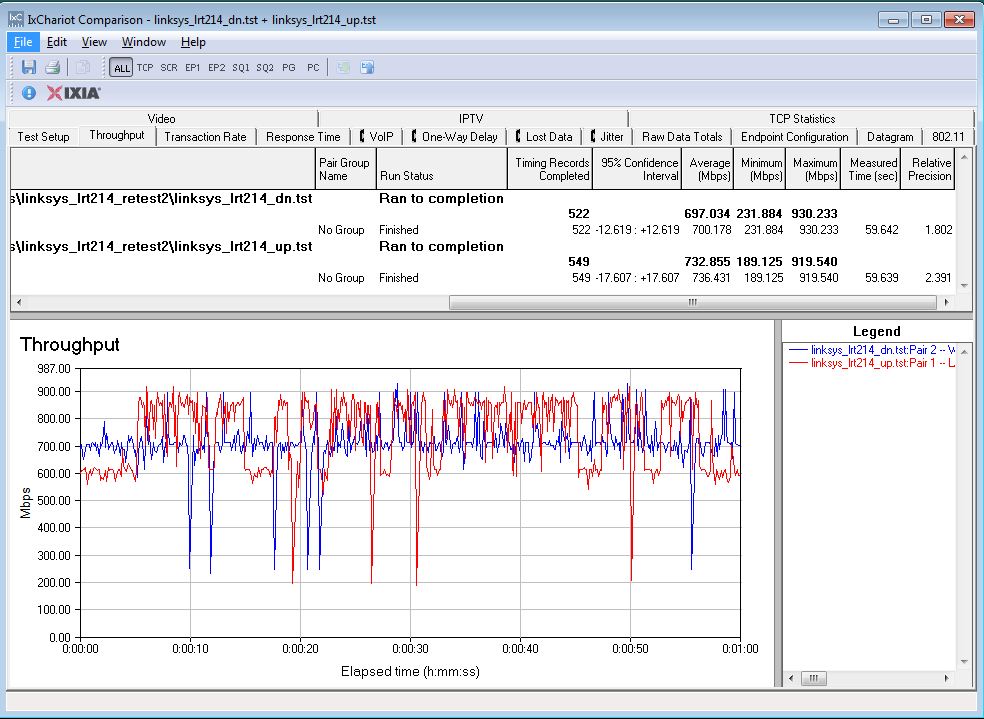Click the results table scroll down arrow
This screenshot has width=984, height=719.
tap(965, 285)
